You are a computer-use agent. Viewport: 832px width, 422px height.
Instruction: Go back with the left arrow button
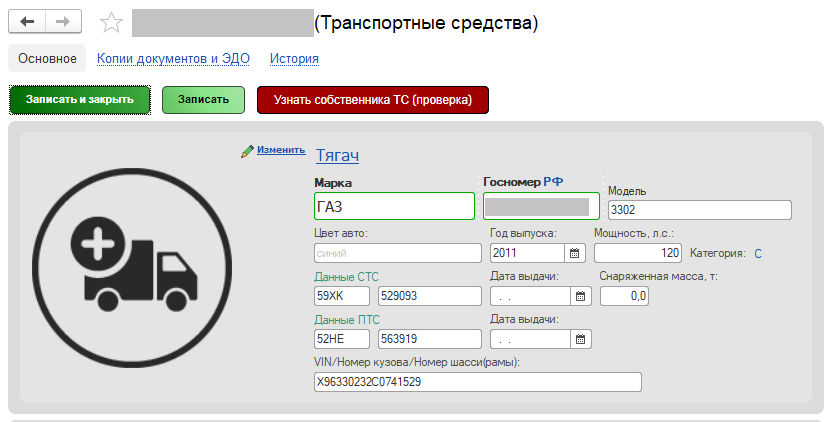click(x=27, y=22)
